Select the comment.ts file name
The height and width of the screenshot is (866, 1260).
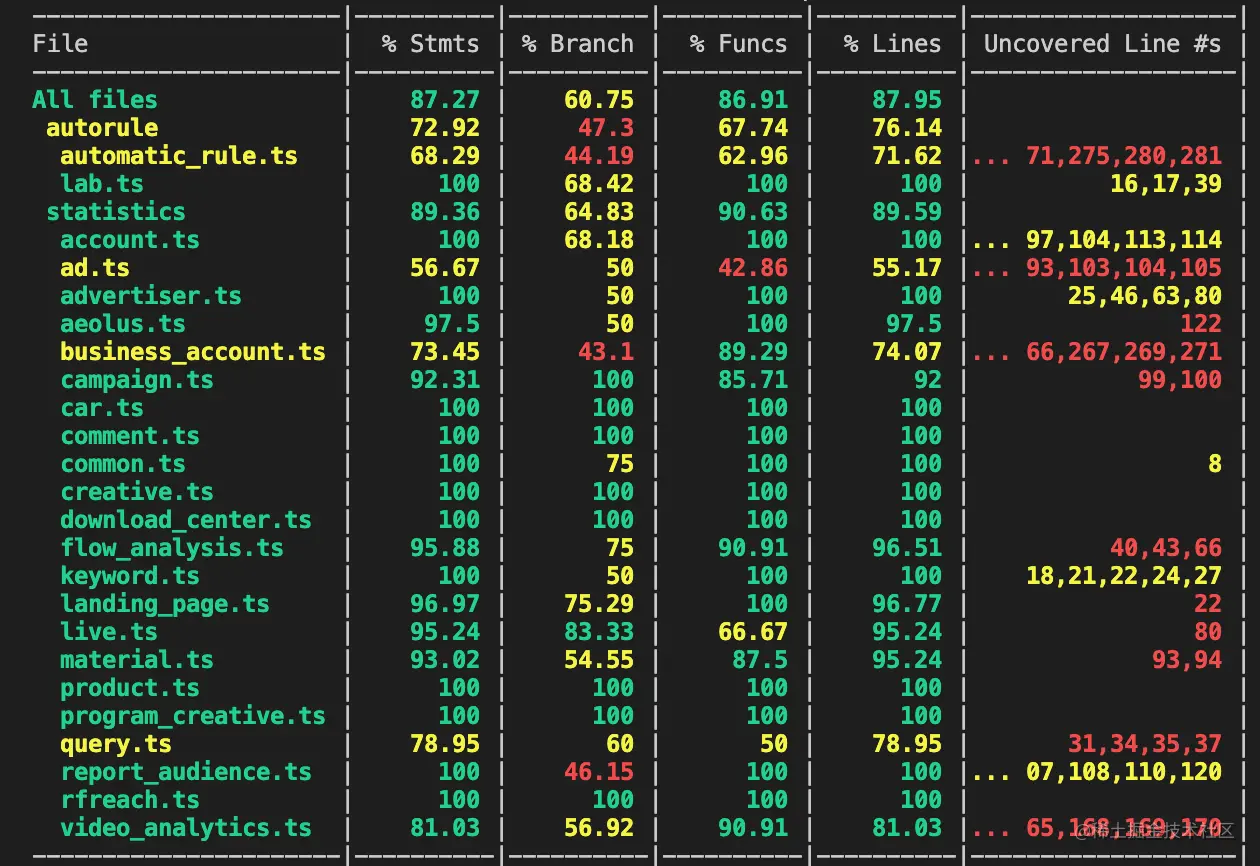click(130, 436)
